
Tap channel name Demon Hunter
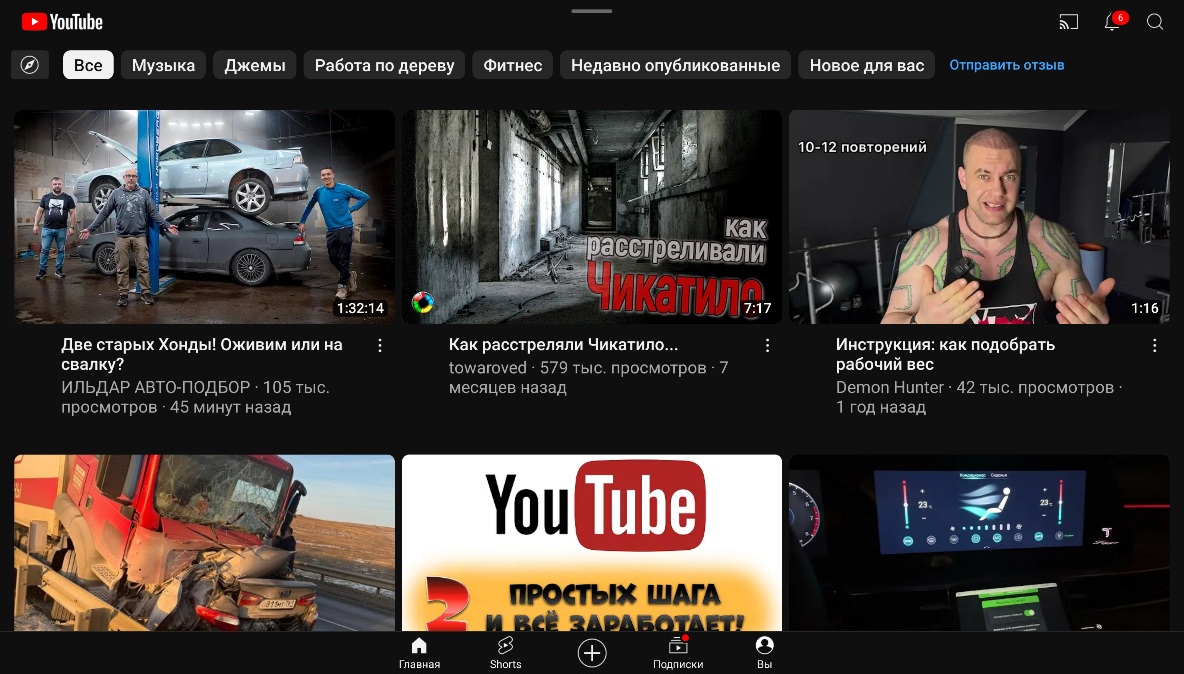(890, 387)
